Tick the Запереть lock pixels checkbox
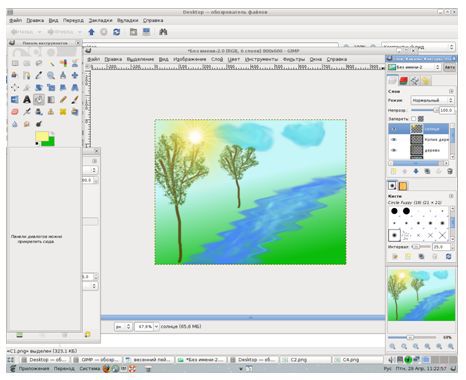 tap(413, 119)
